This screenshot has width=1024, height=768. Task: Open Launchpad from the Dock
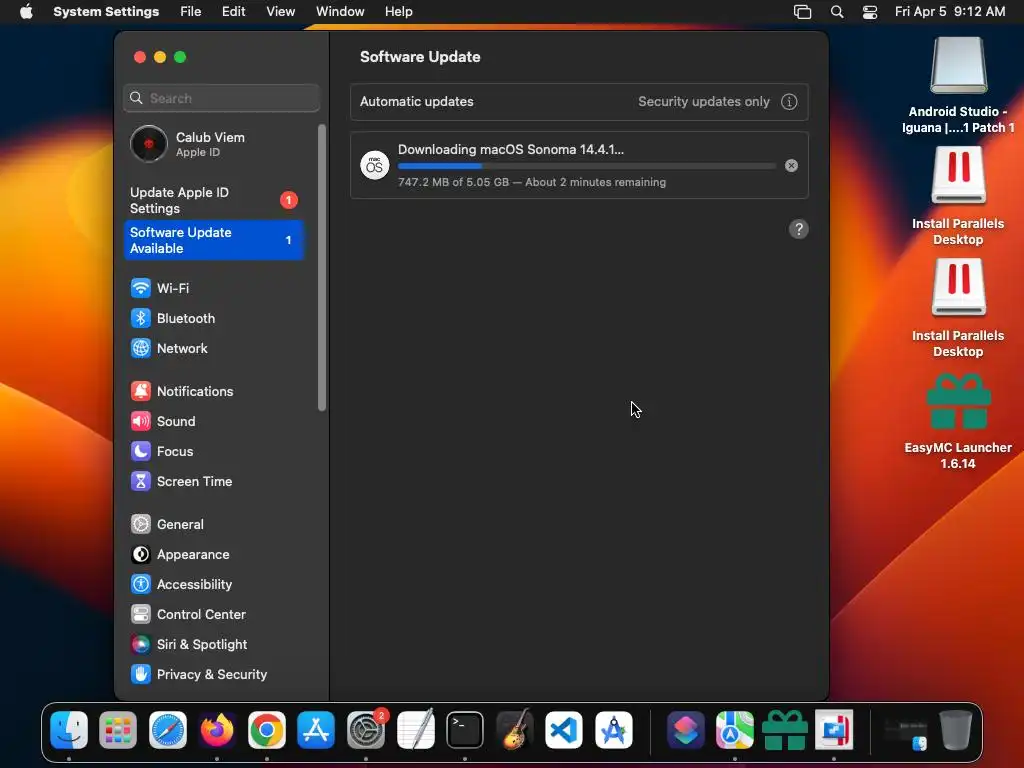(118, 729)
